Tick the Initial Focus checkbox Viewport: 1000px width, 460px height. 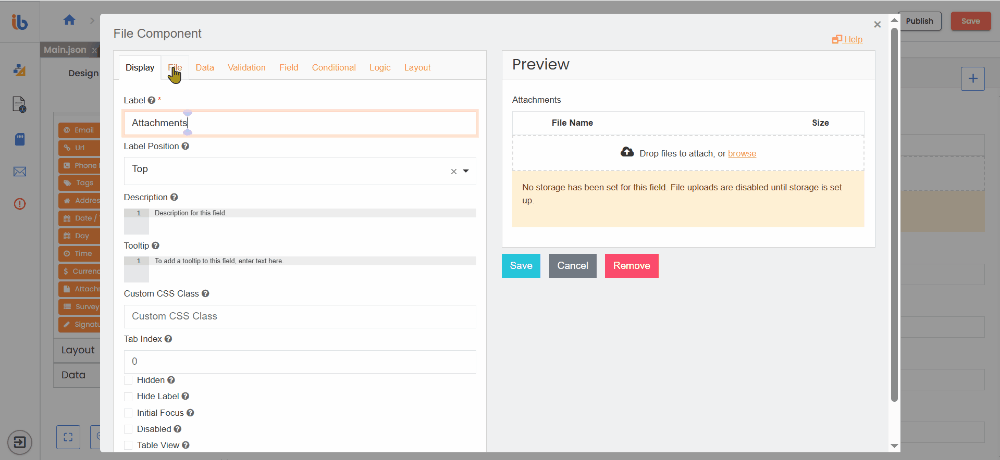129,412
